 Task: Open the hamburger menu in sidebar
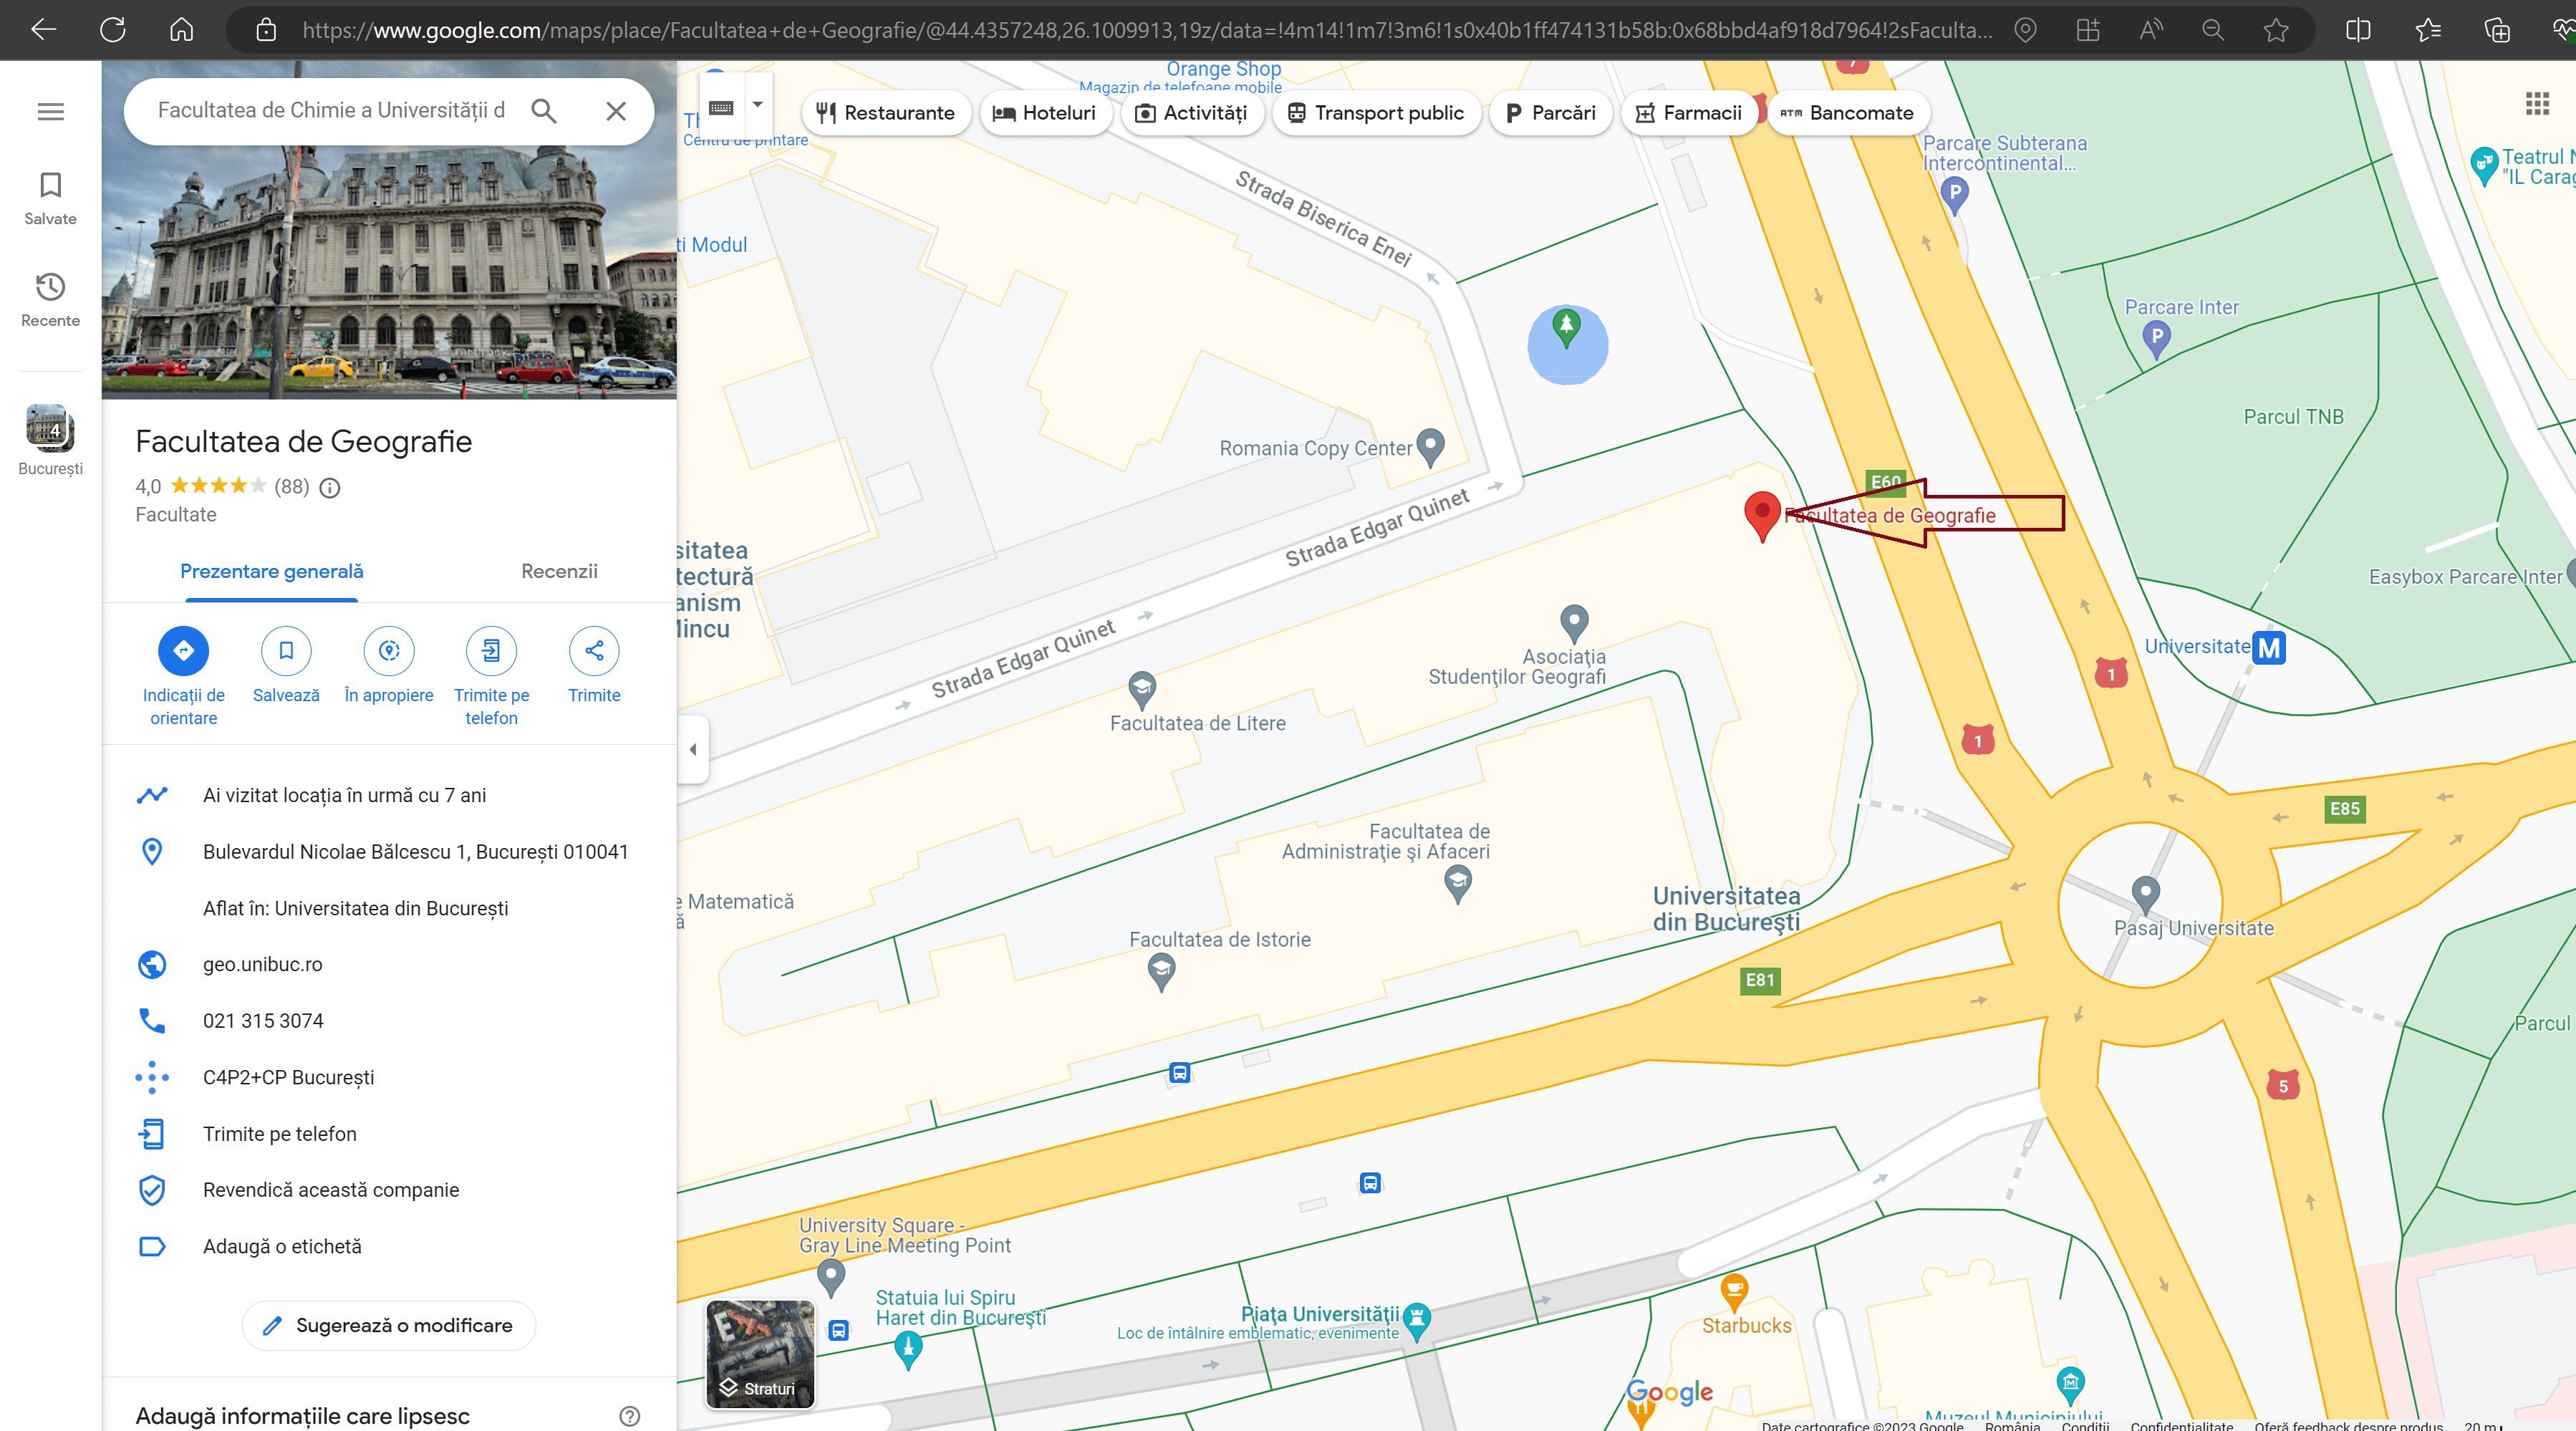pos(50,112)
